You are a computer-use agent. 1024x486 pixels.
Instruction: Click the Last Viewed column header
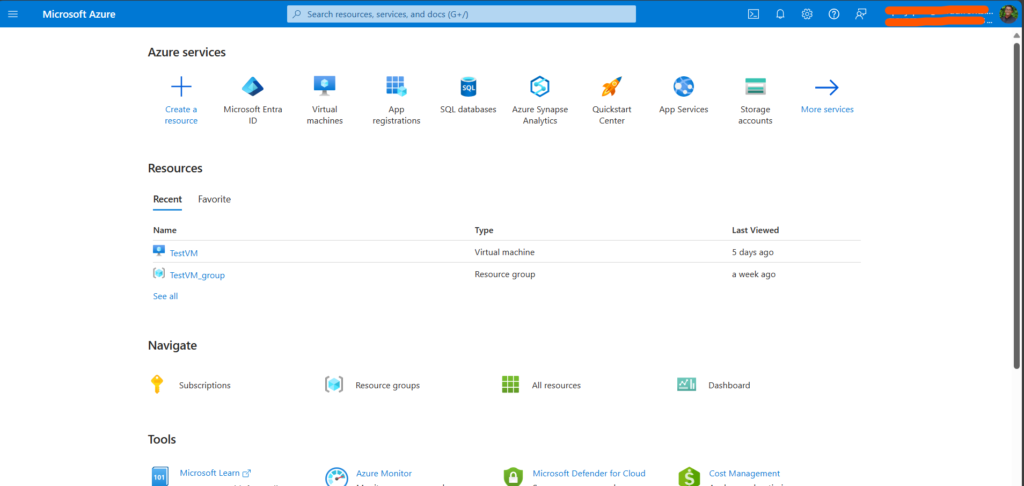point(756,230)
